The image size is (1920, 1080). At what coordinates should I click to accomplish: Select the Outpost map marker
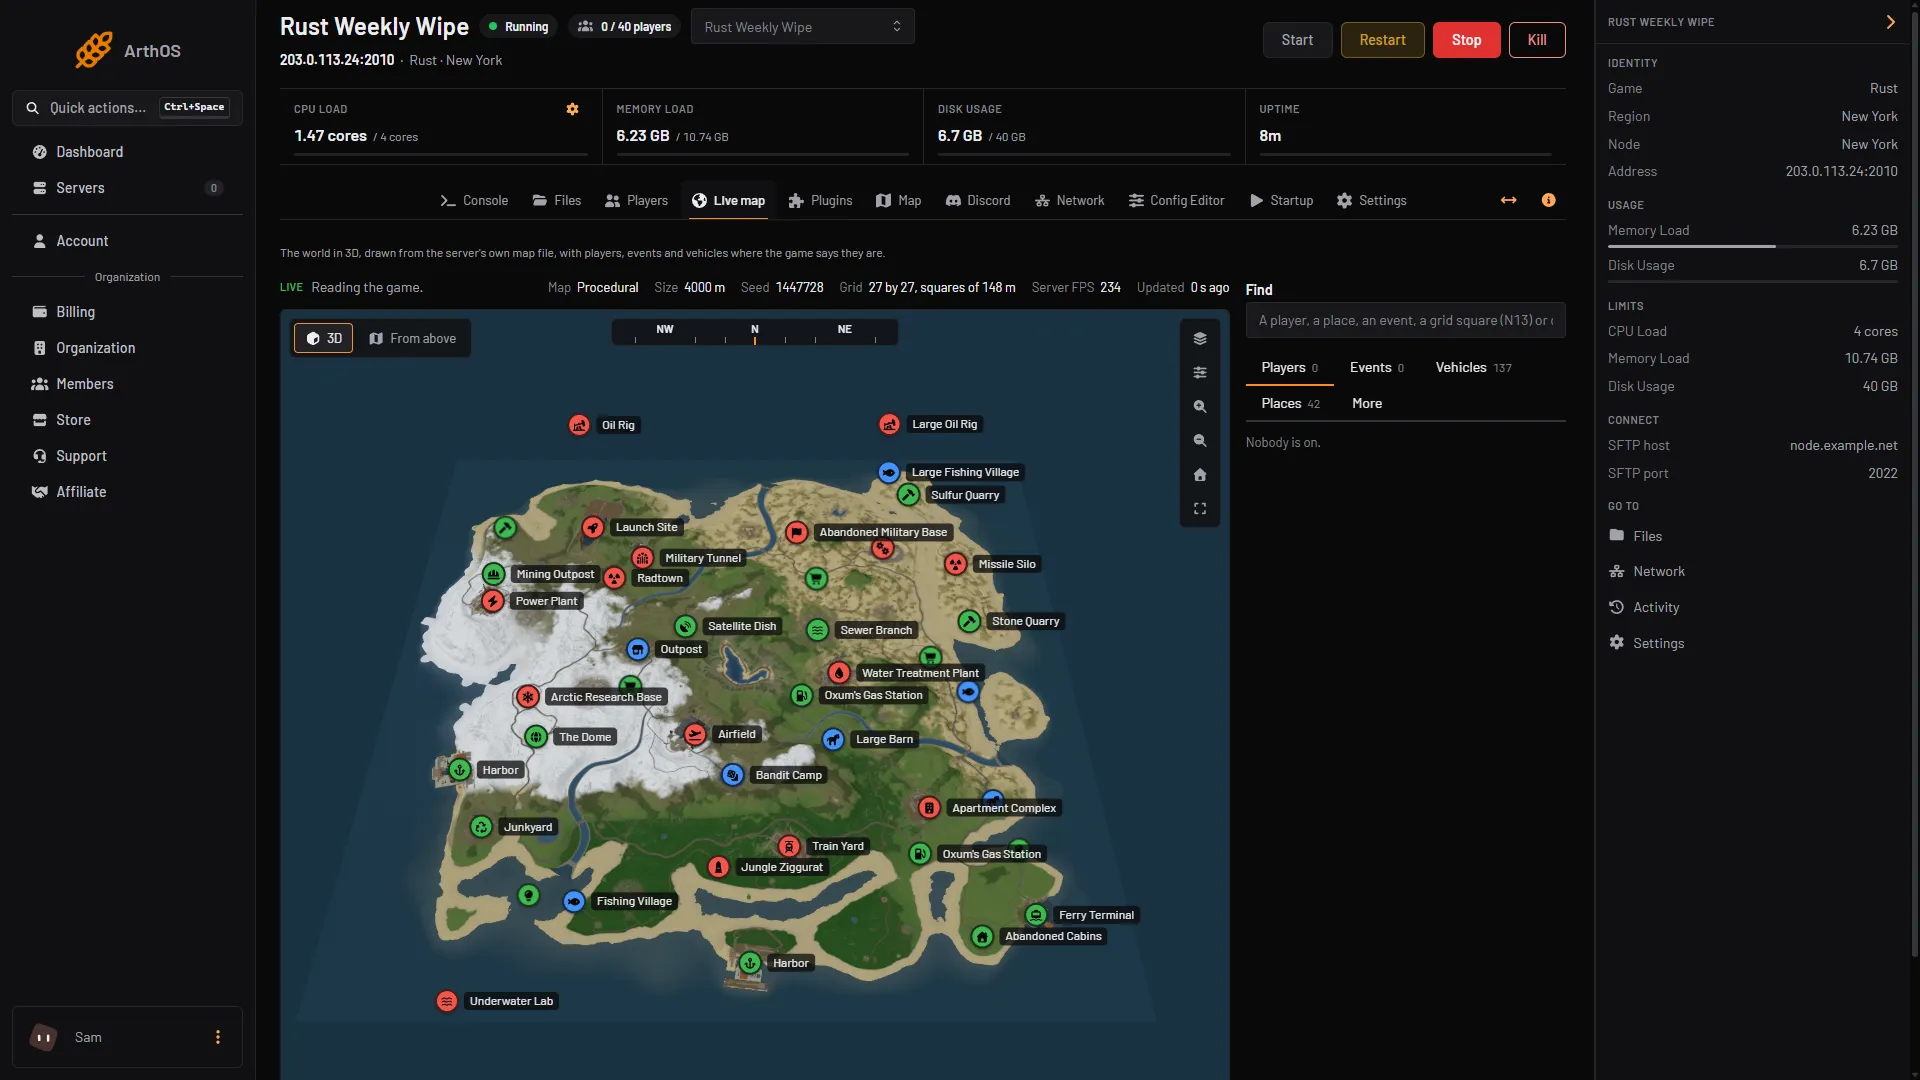tap(638, 649)
